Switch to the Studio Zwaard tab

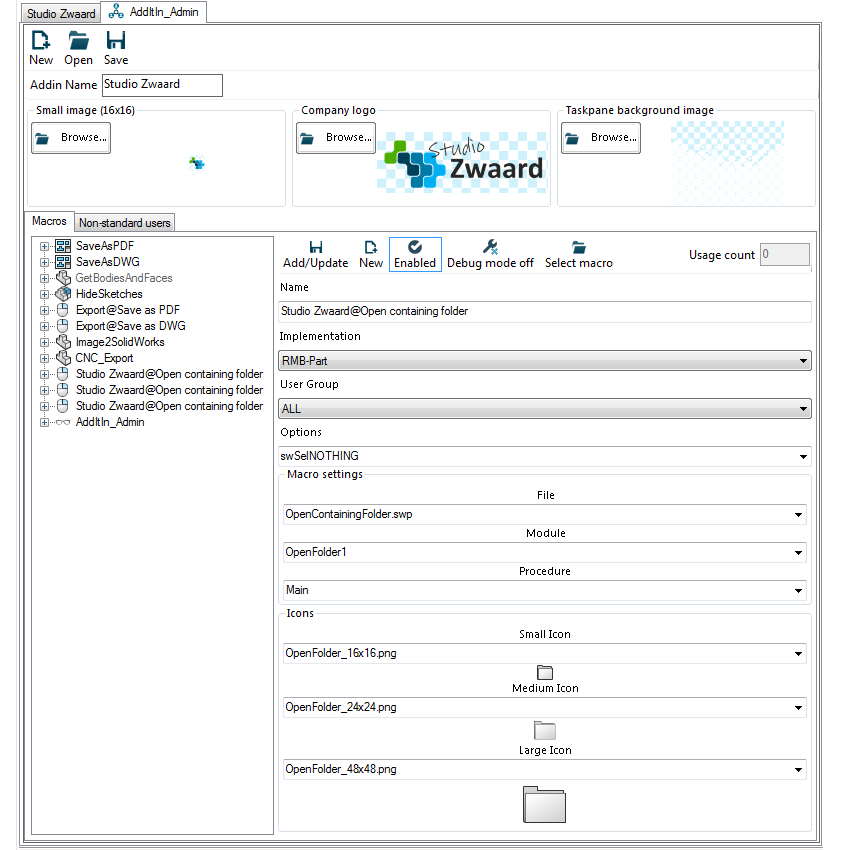61,14
